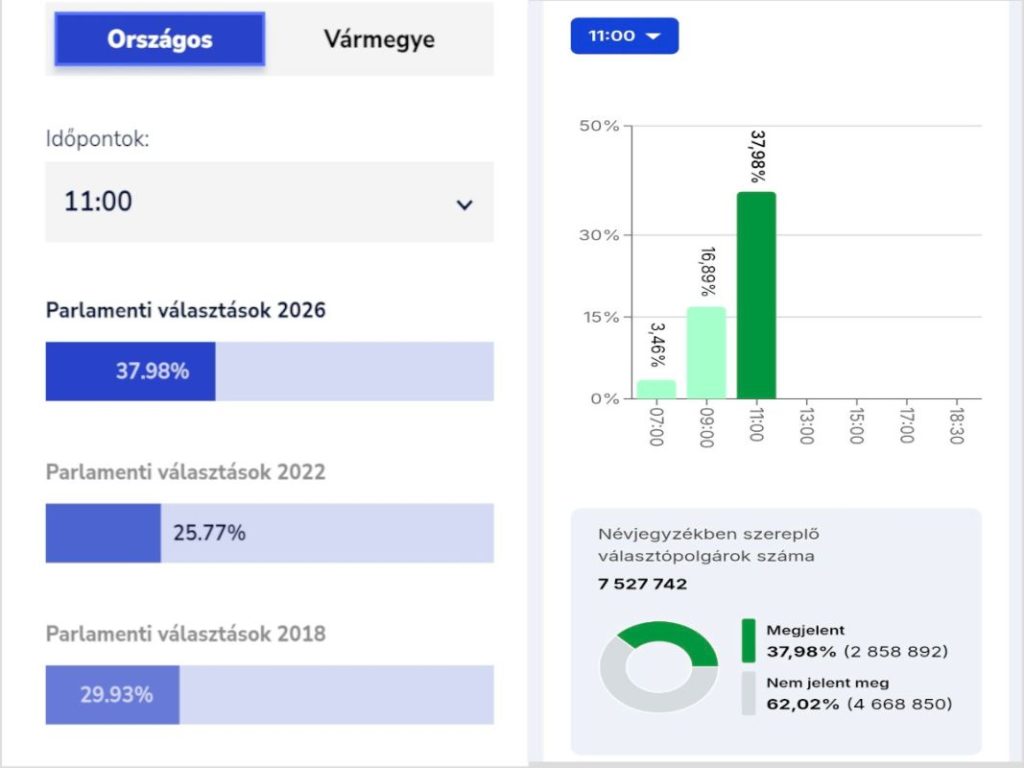This screenshot has height=768, width=1024.
Task: Open the blue 11:00 time dropdown button
Action: coord(623,36)
